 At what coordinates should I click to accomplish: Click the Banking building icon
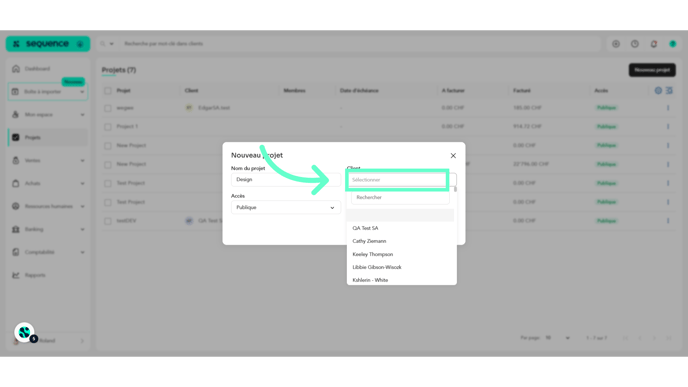pos(16,229)
